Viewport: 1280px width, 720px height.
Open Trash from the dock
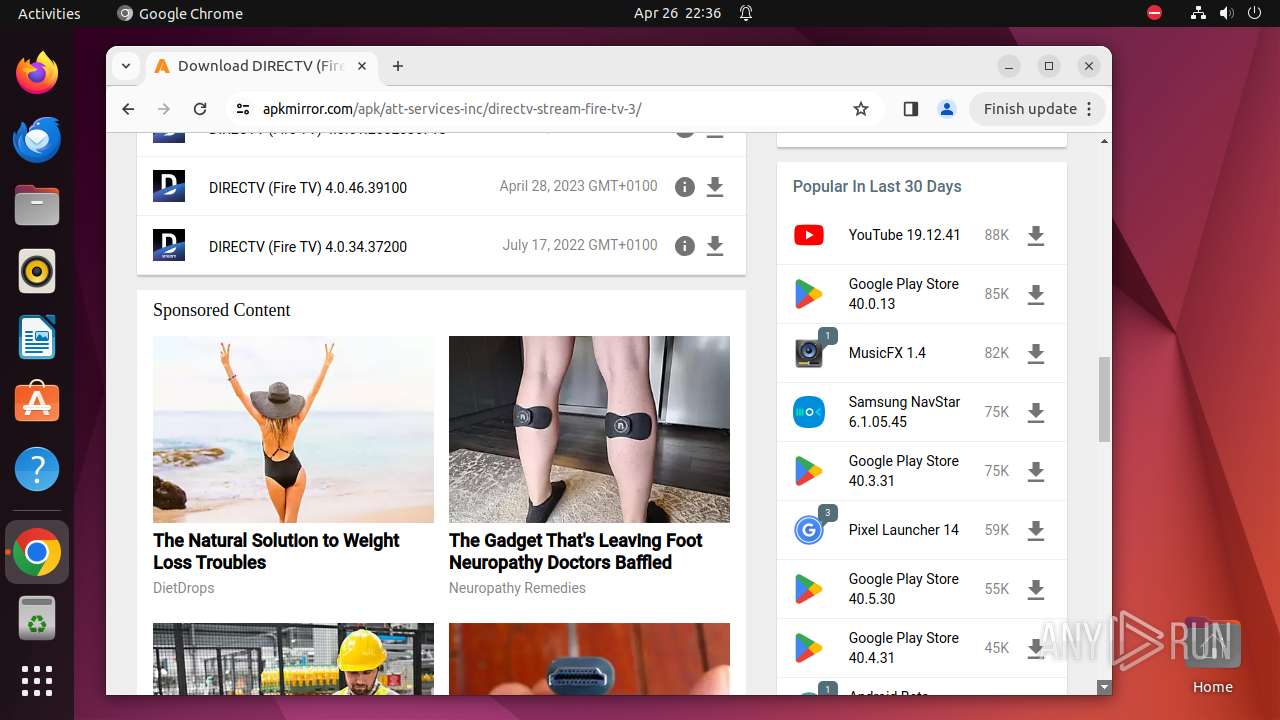(37, 619)
